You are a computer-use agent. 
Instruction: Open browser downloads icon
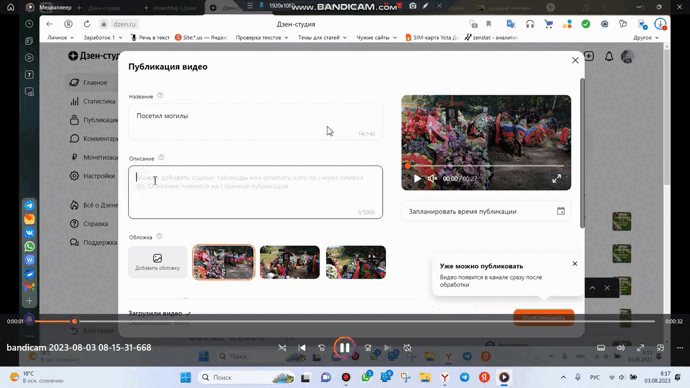pyautogui.click(x=660, y=24)
